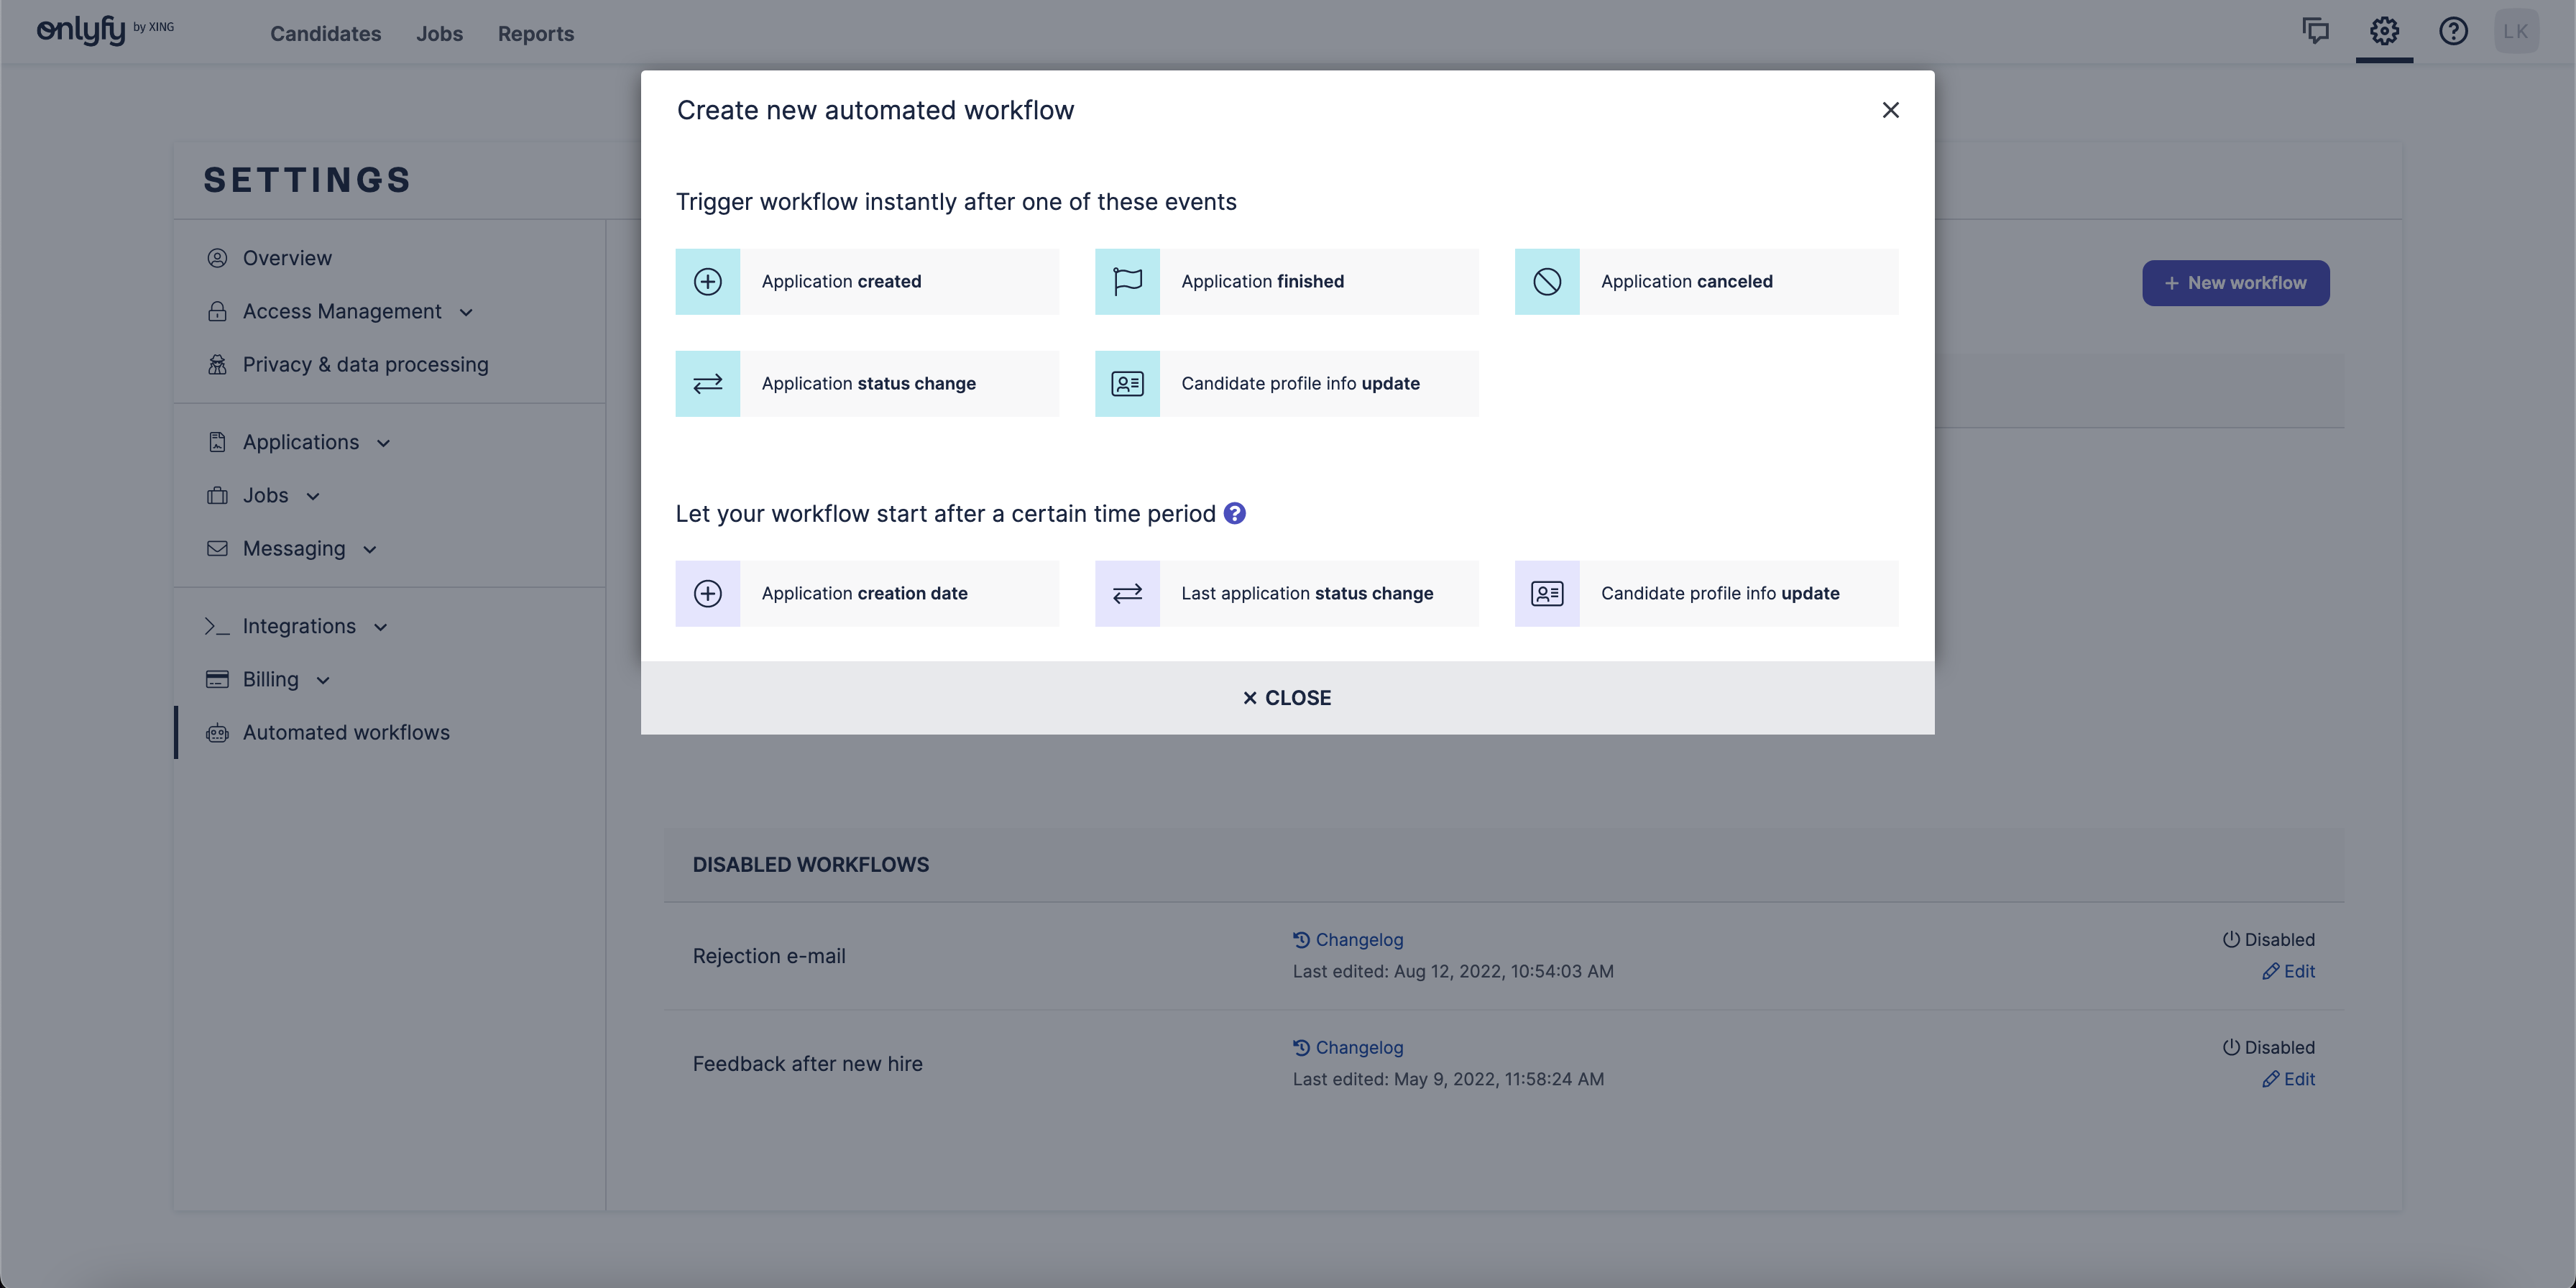Image resolution: width=2576 pixels, height=1288 pixels.
Task: Click the CLOSE button below the dialog
Action: (x=1286, y=697)
